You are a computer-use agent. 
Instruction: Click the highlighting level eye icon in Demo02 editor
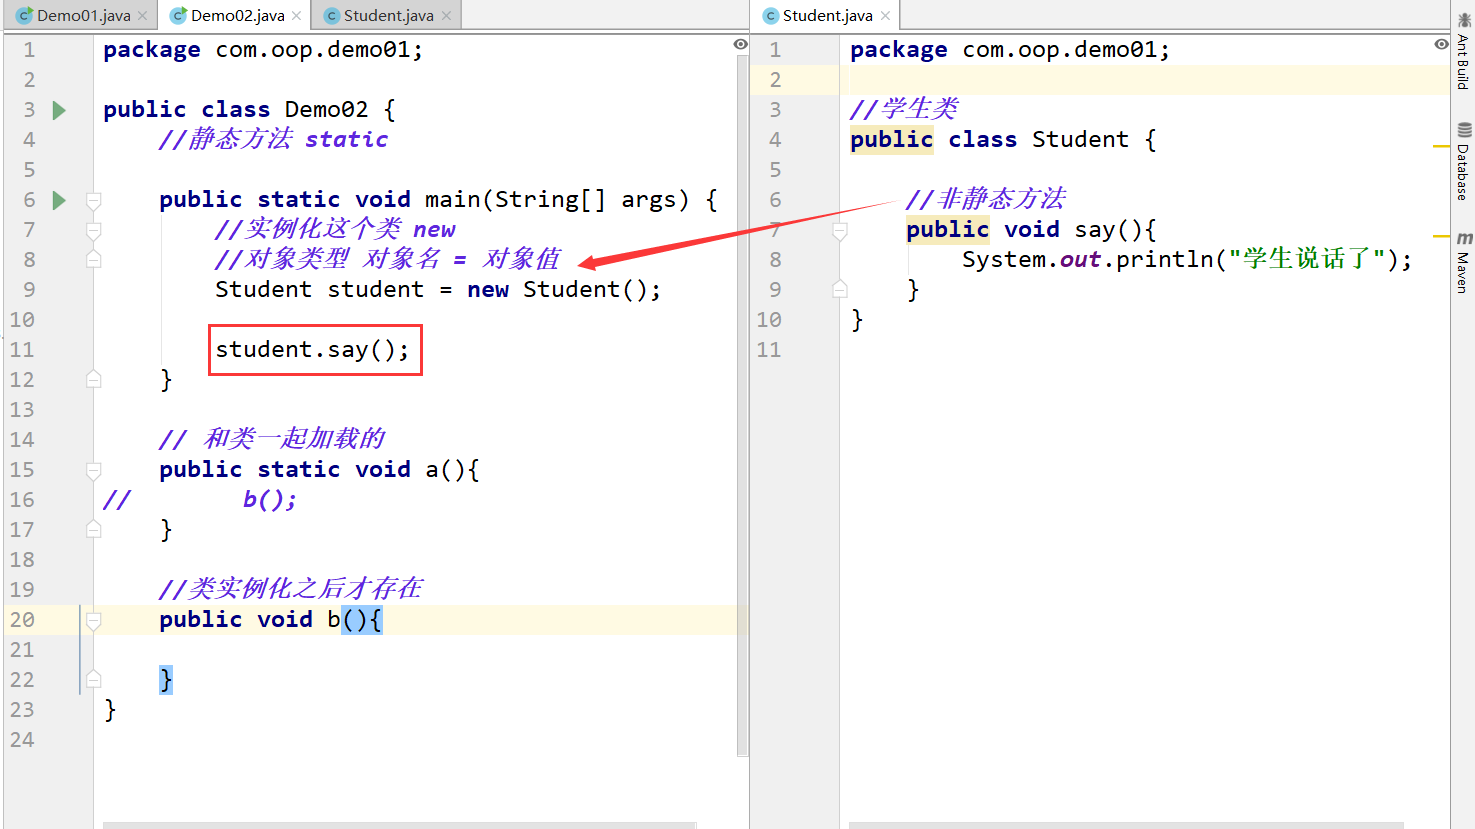coord(740,44)
